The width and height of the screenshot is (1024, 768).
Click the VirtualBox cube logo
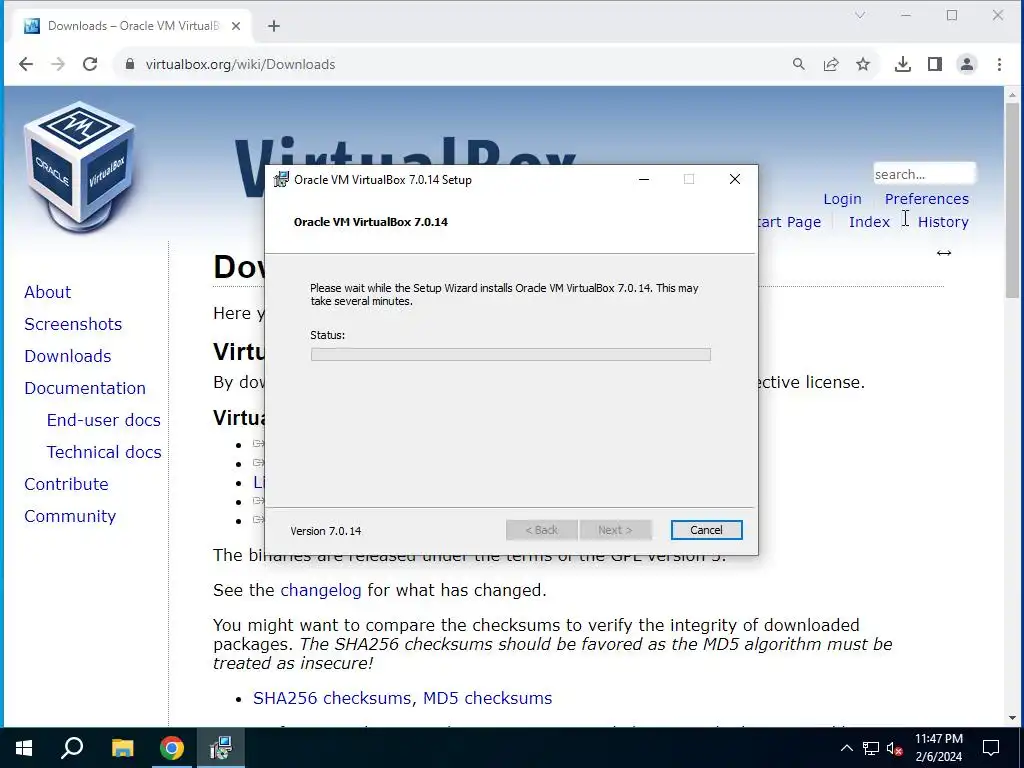coord(80,167)
